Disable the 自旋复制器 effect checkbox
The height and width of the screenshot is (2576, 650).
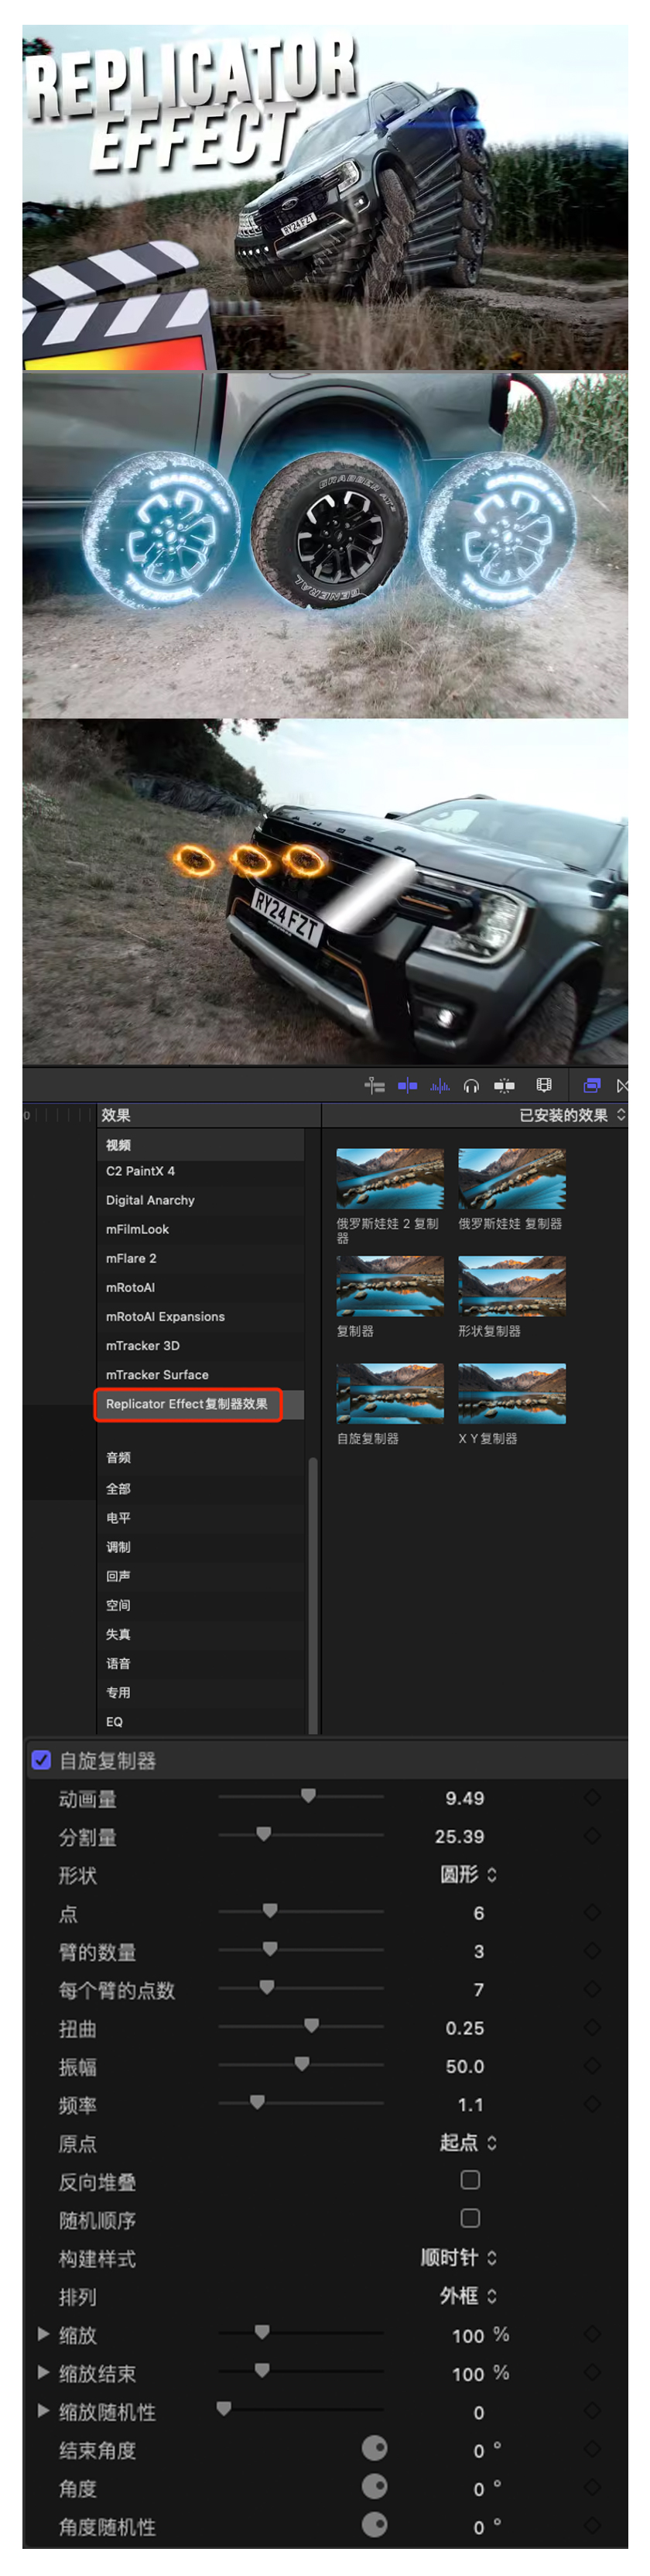41,1760
